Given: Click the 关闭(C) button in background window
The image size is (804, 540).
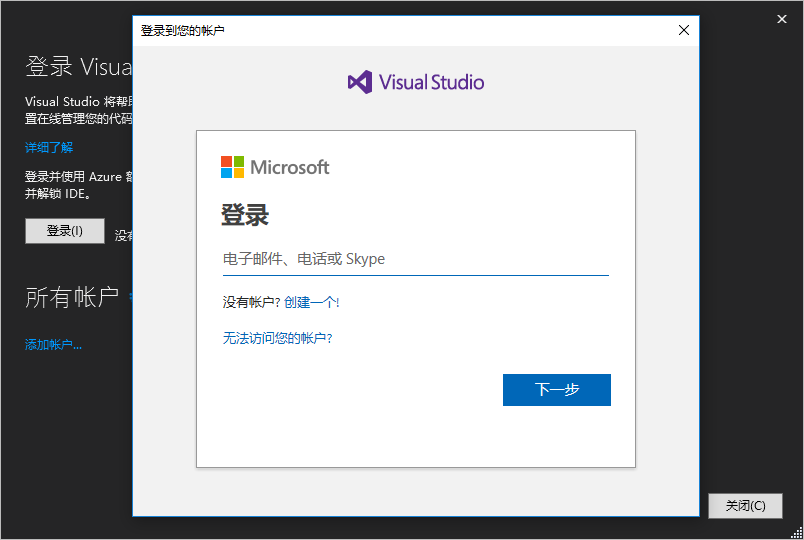Looking at the screenshot, I should click(x=745, y=506).
